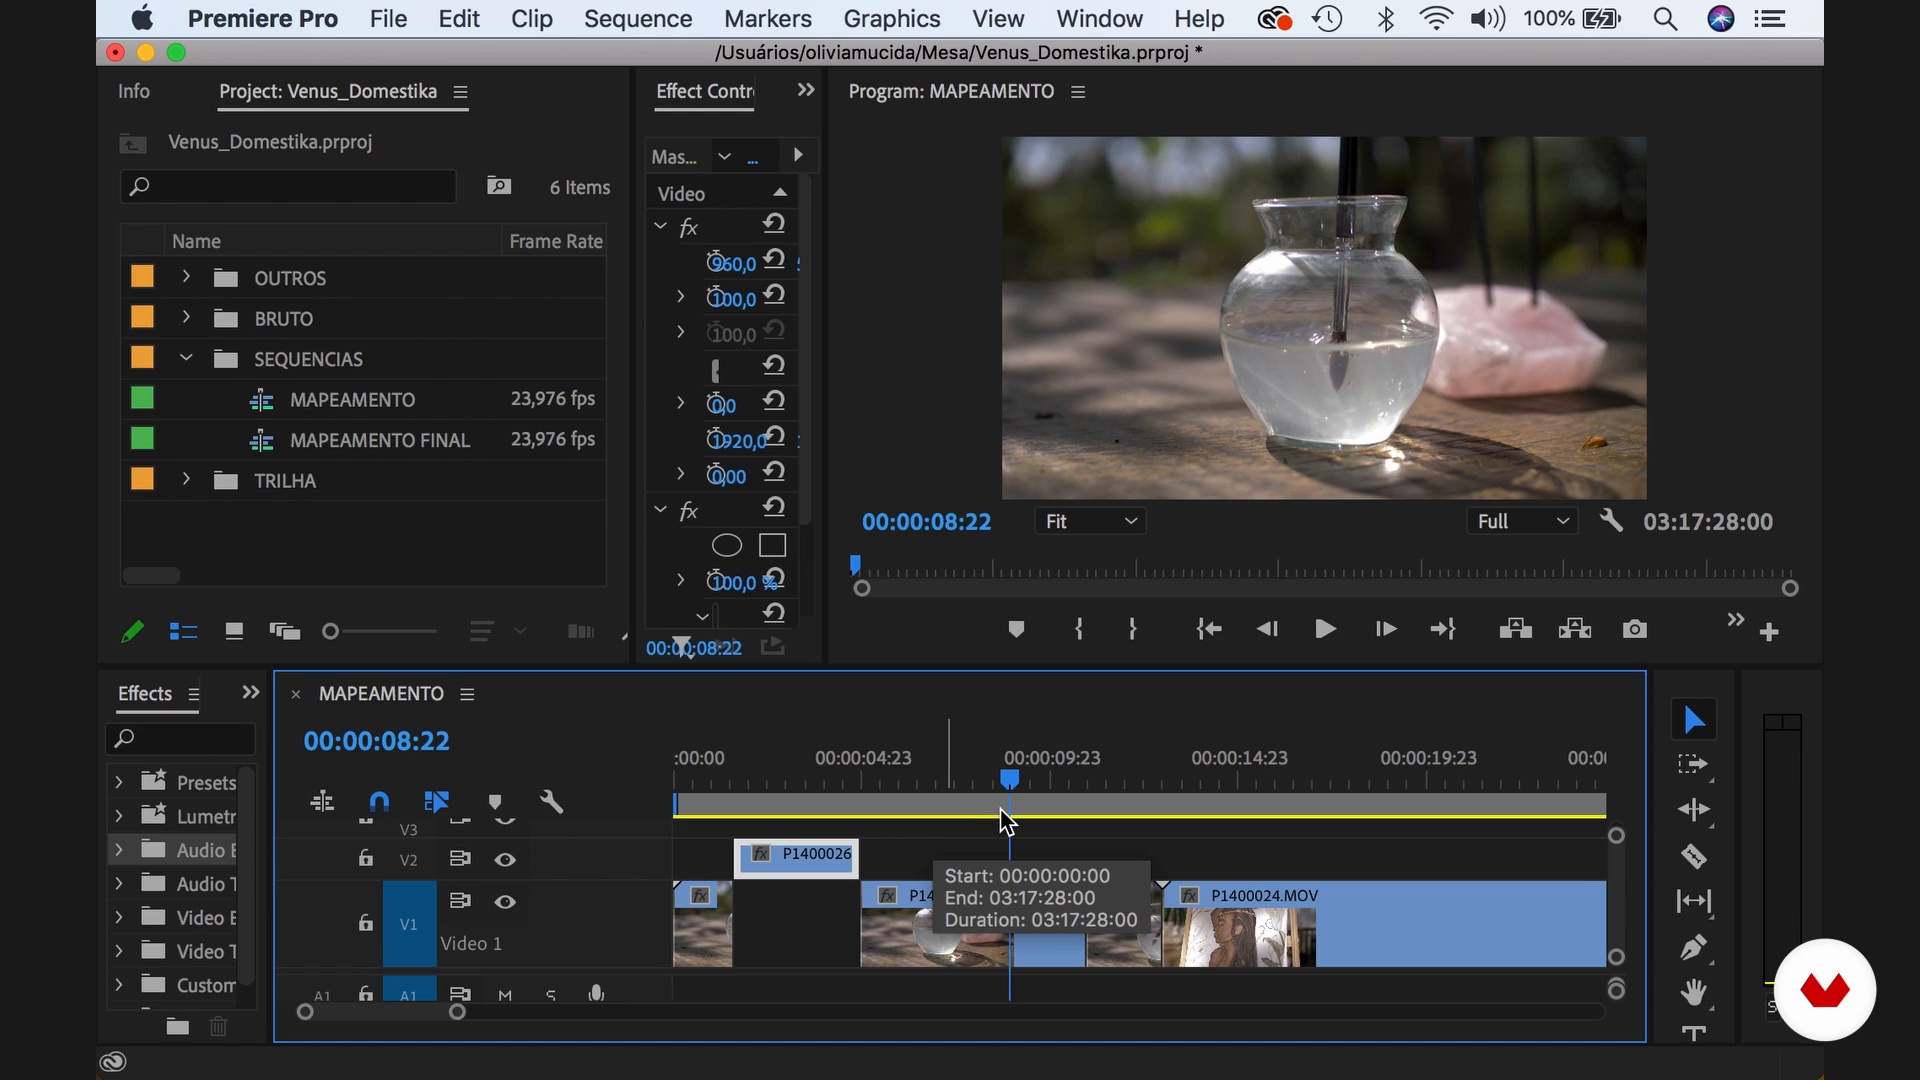The image size is (1920, 1080).
Task: Toggle snap magnet in timeline
Action: coord(379,802)
